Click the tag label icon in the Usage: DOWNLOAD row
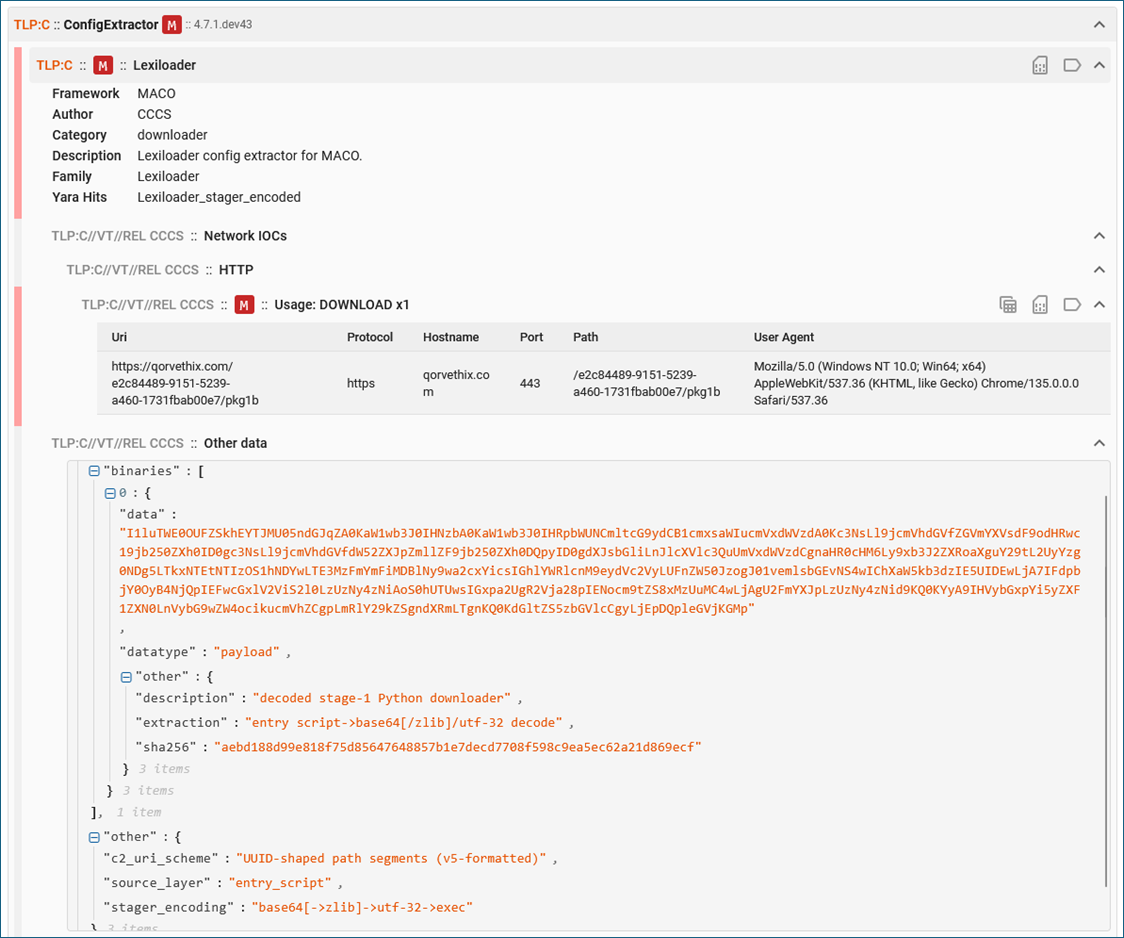Screen dimensions: 1124x938 tap(1072, 305)
